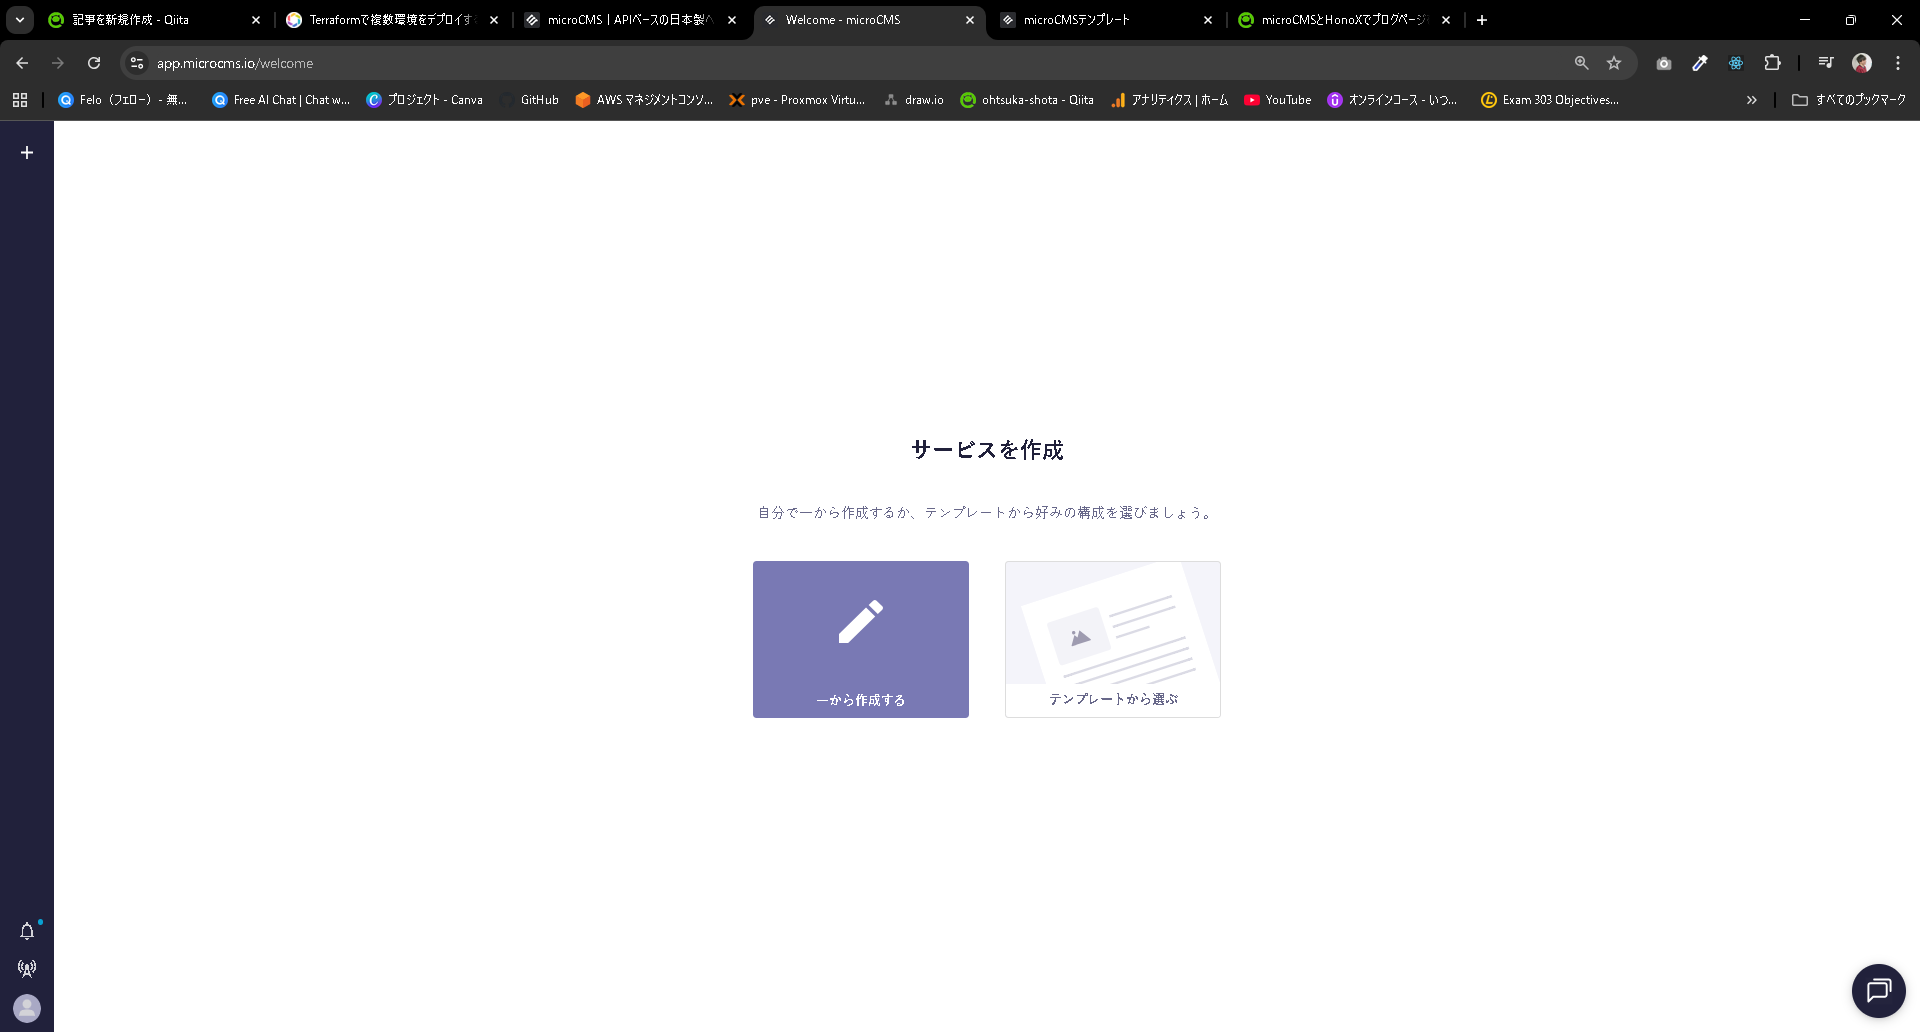This screenshot has height=1032, width=1920.
Task: Open the user avatar at sidebar bottom
Action: tap(27, 1008)
